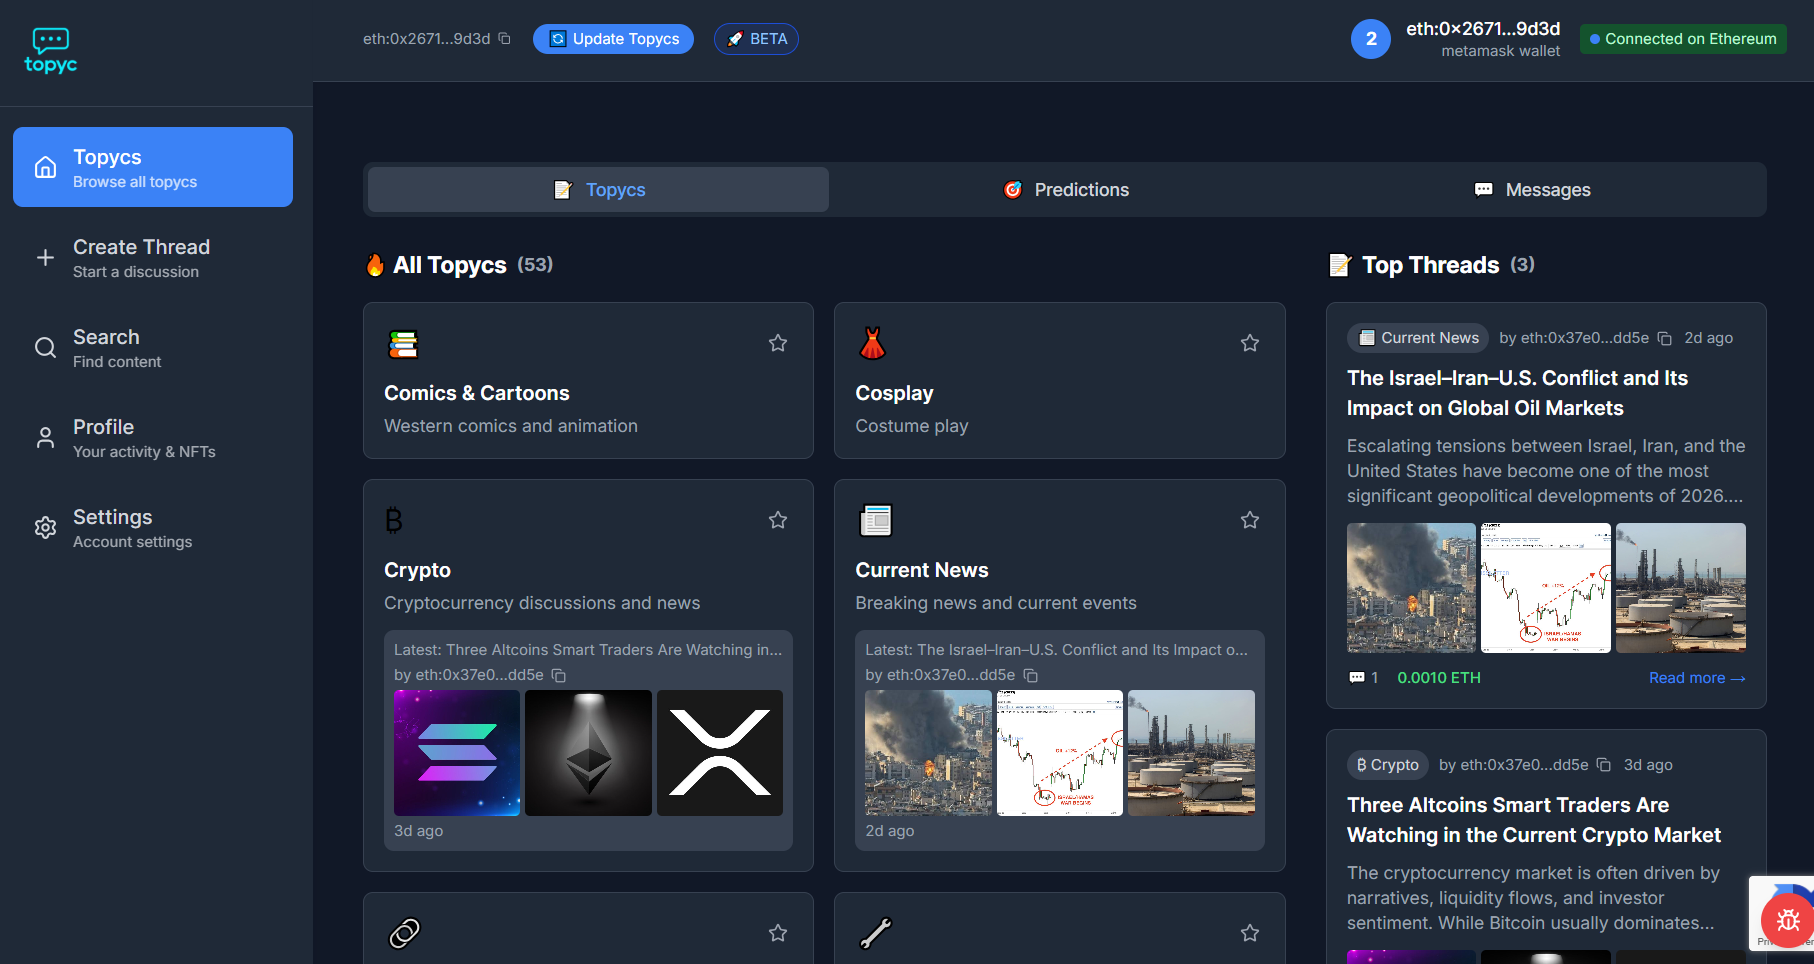Image resolution: width=1814 pixels, height=964 pixels.
Task: Click the Current News tag on top thread
Action: coord(1418,338)
